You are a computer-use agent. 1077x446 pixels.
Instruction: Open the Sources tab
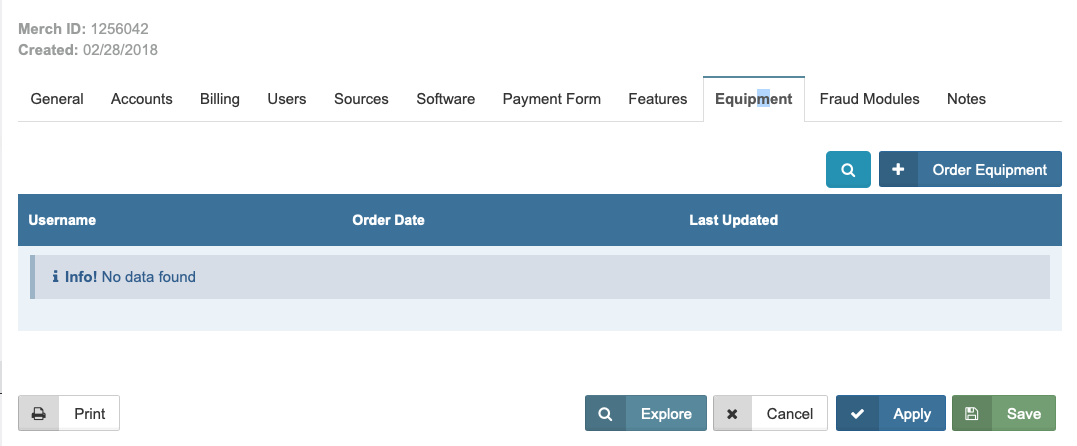[x=361, y=99]
